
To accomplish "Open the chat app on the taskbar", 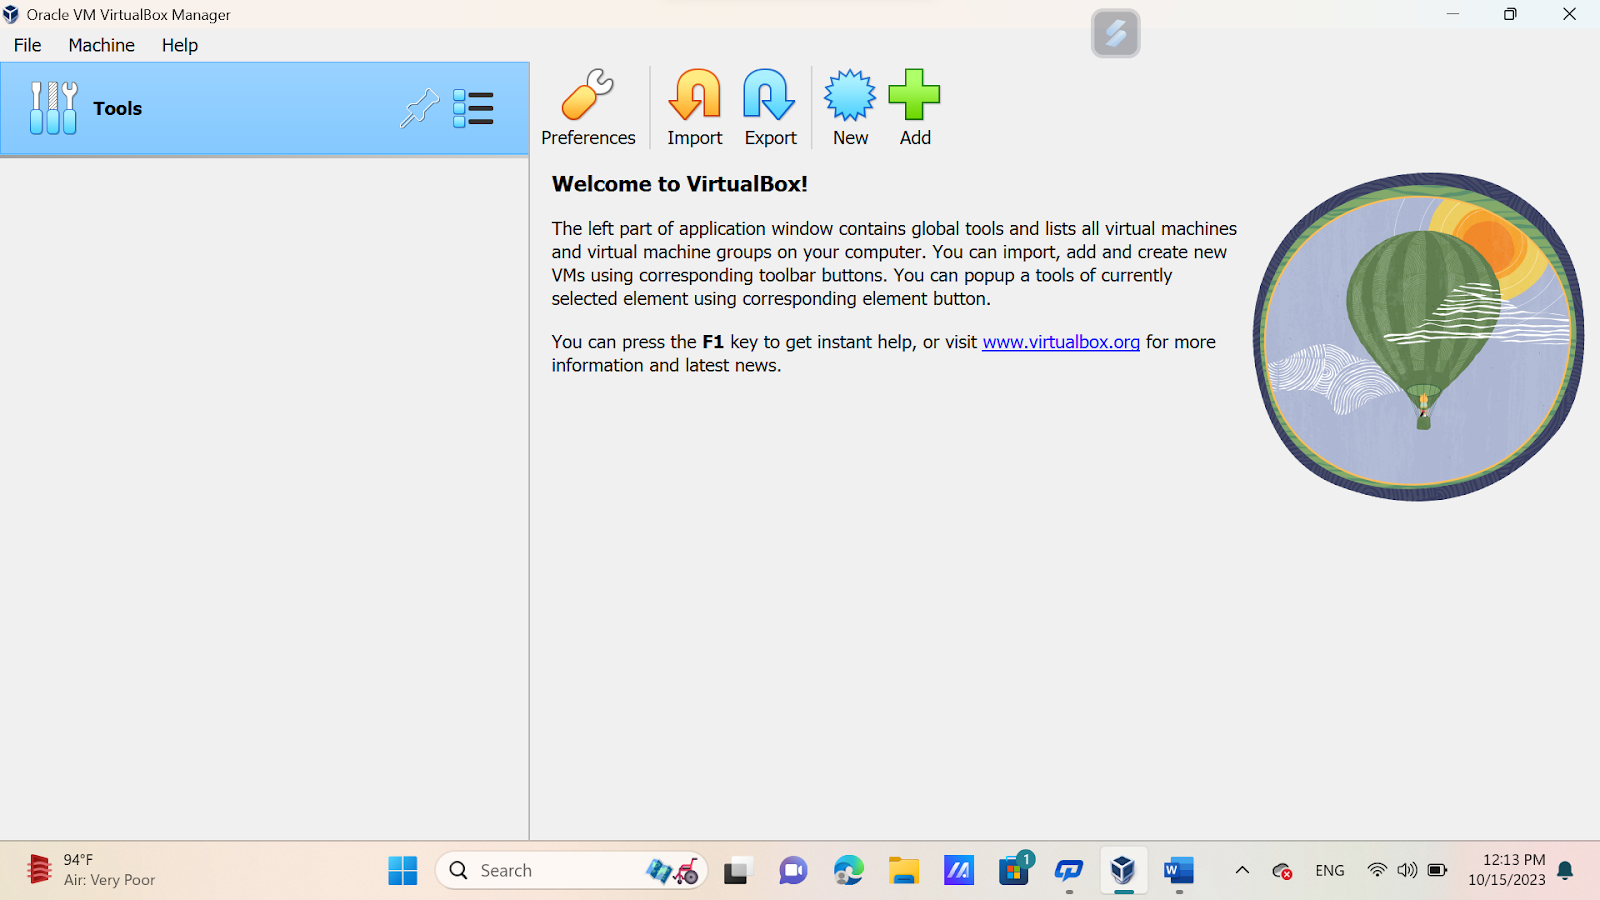I will point(793,871).
